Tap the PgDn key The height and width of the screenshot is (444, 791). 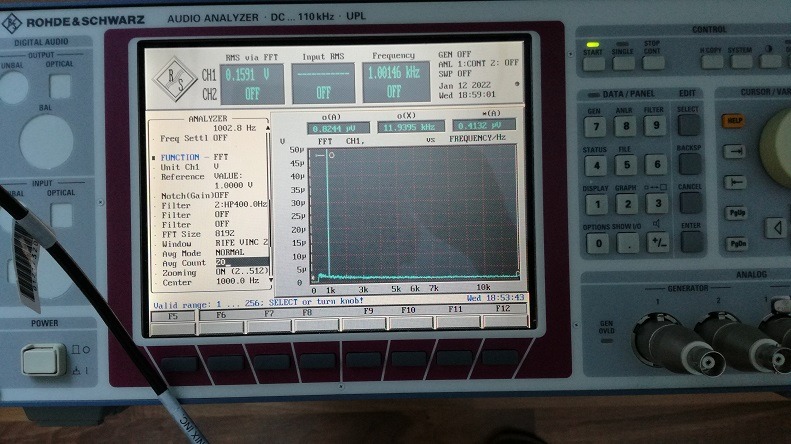pos(738,244)
